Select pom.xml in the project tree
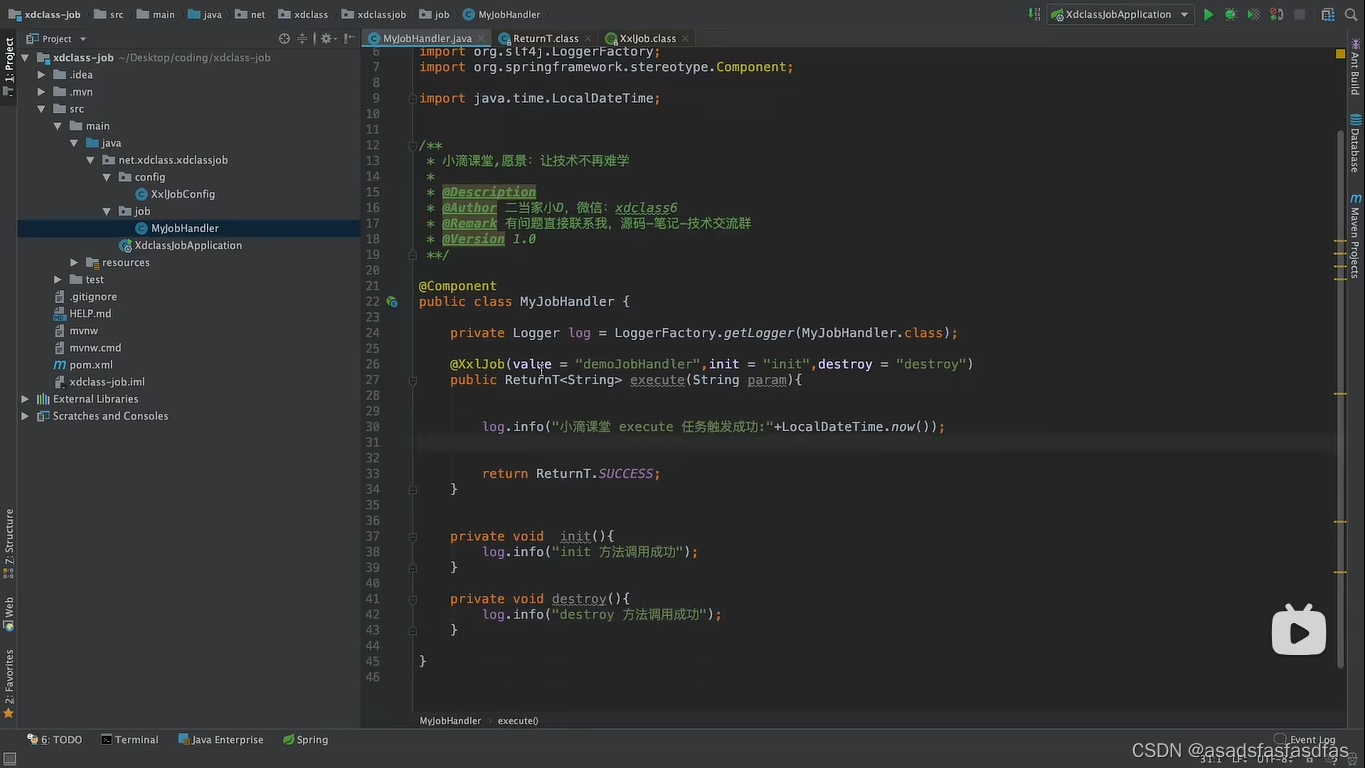 click(x=91, y=365)
